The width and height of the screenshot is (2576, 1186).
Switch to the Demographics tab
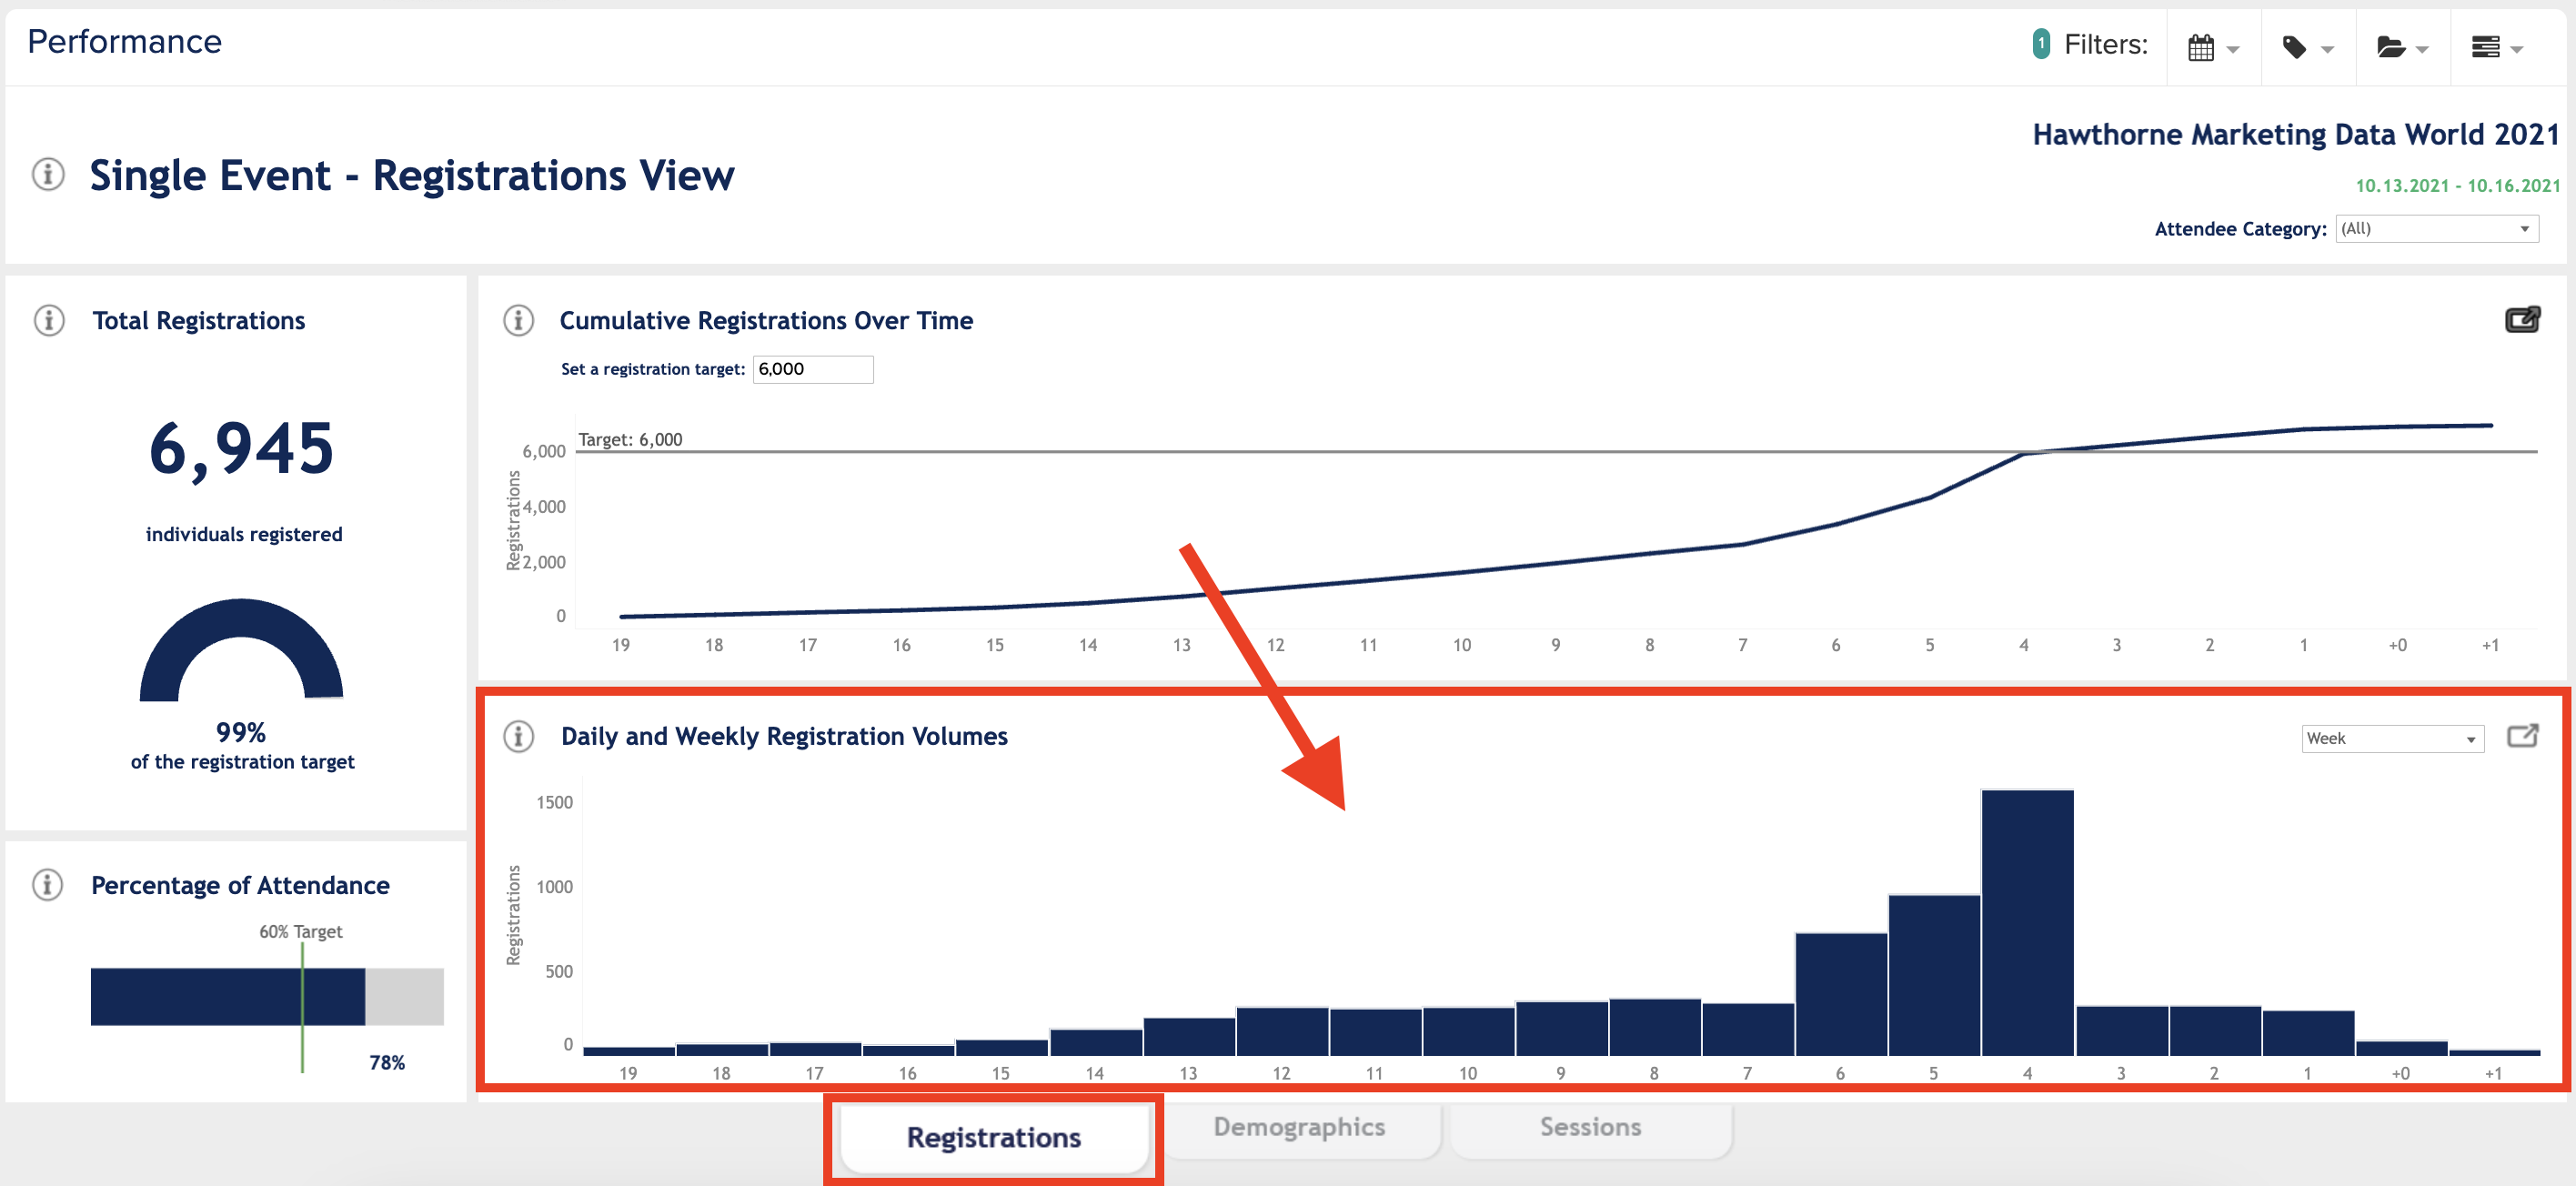(x=1299, y=1127)
